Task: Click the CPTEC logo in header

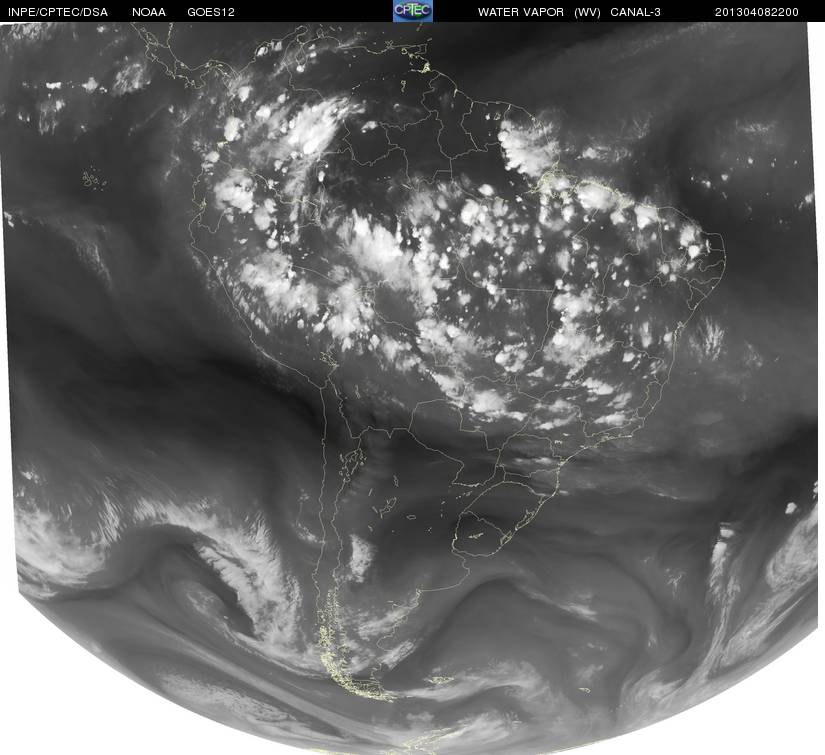Action: click(x=413, y=11)
